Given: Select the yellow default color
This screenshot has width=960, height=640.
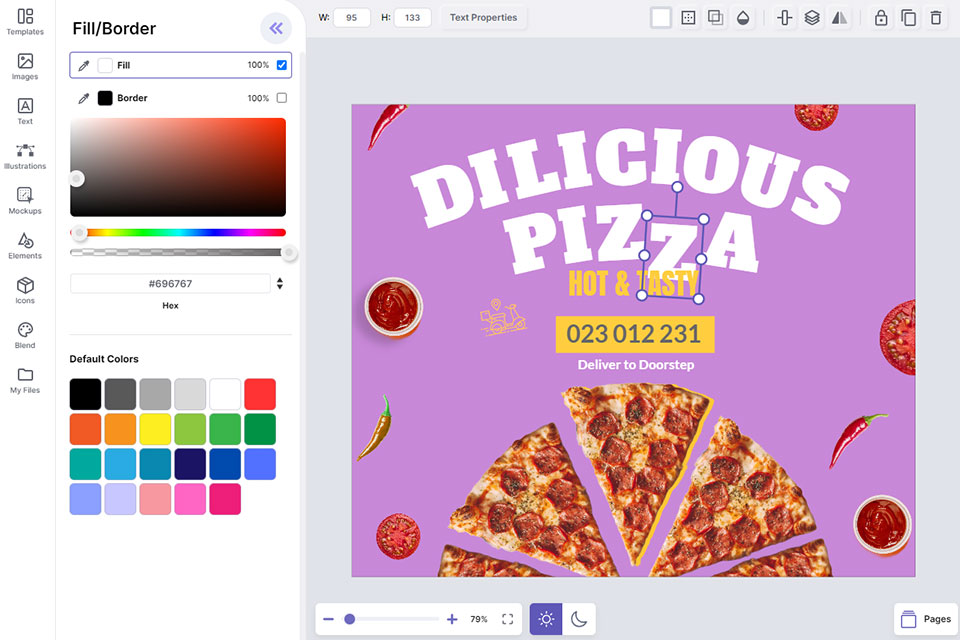Looking at the screenshot, I should point(155,429).
